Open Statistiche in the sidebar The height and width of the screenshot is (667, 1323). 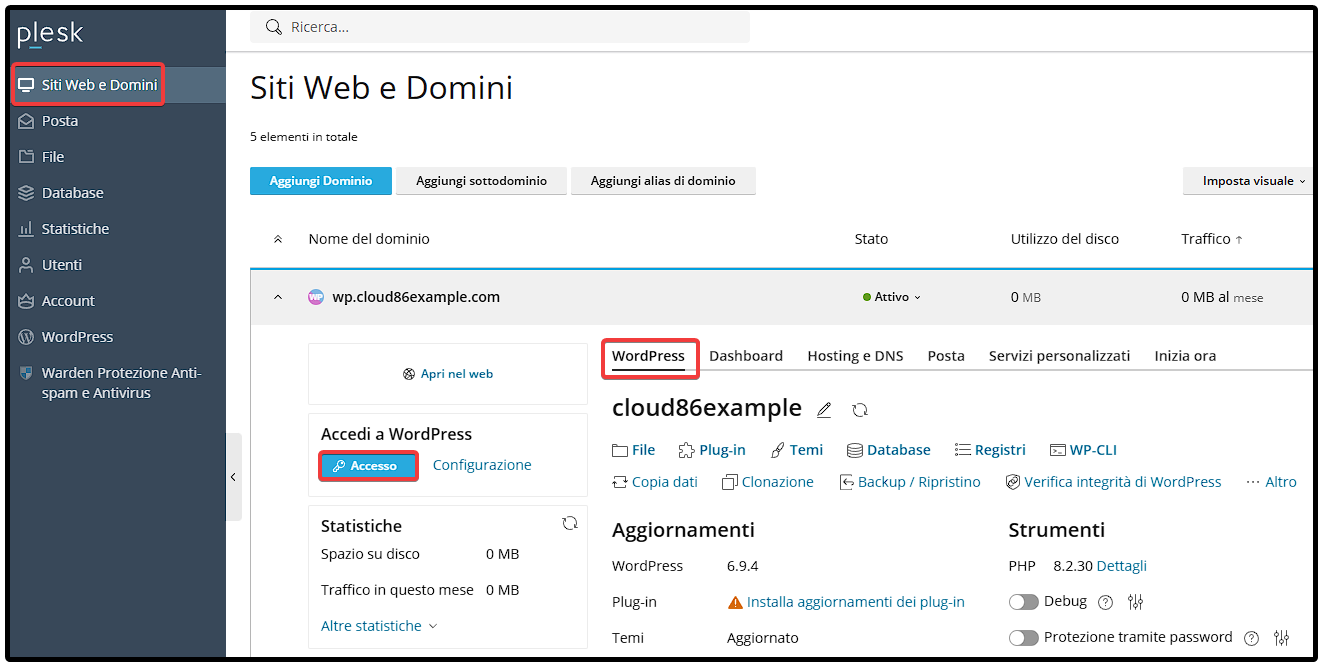click(64, 229)
